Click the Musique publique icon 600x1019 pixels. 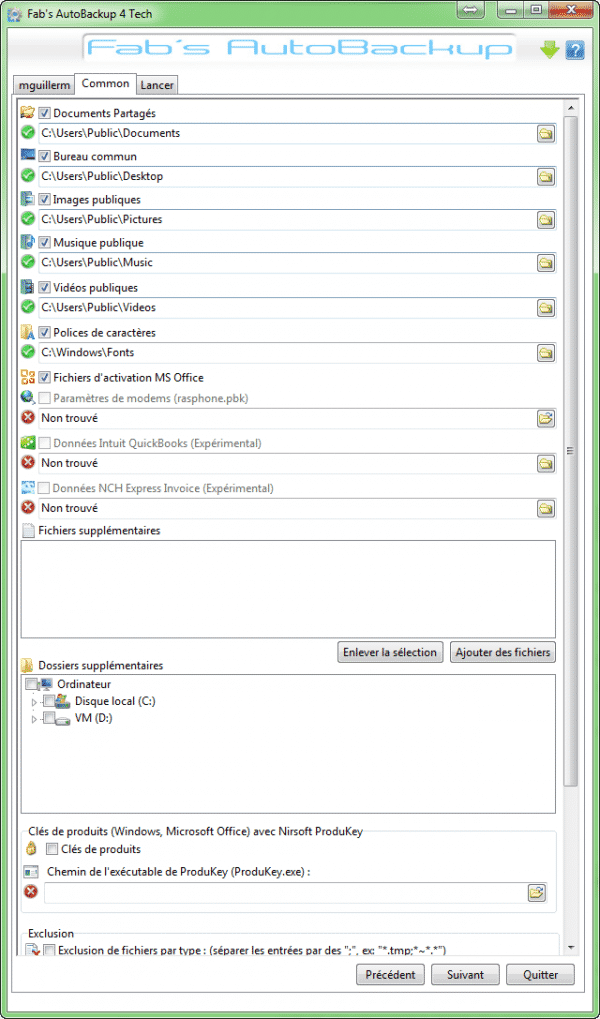point(27,242)
